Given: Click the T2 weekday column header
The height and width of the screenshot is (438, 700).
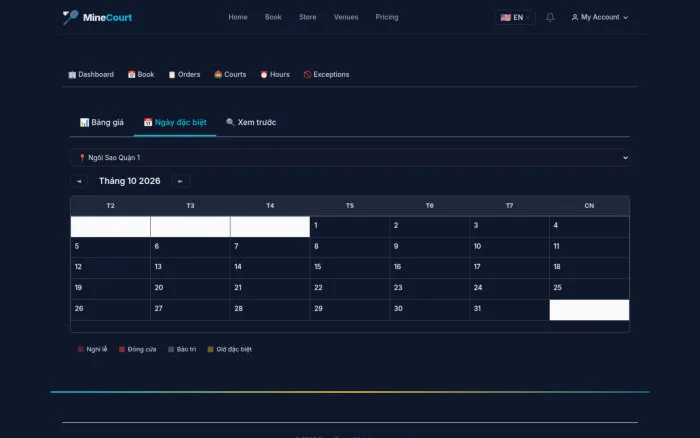Looking at the screenshot, I should 110,206.
